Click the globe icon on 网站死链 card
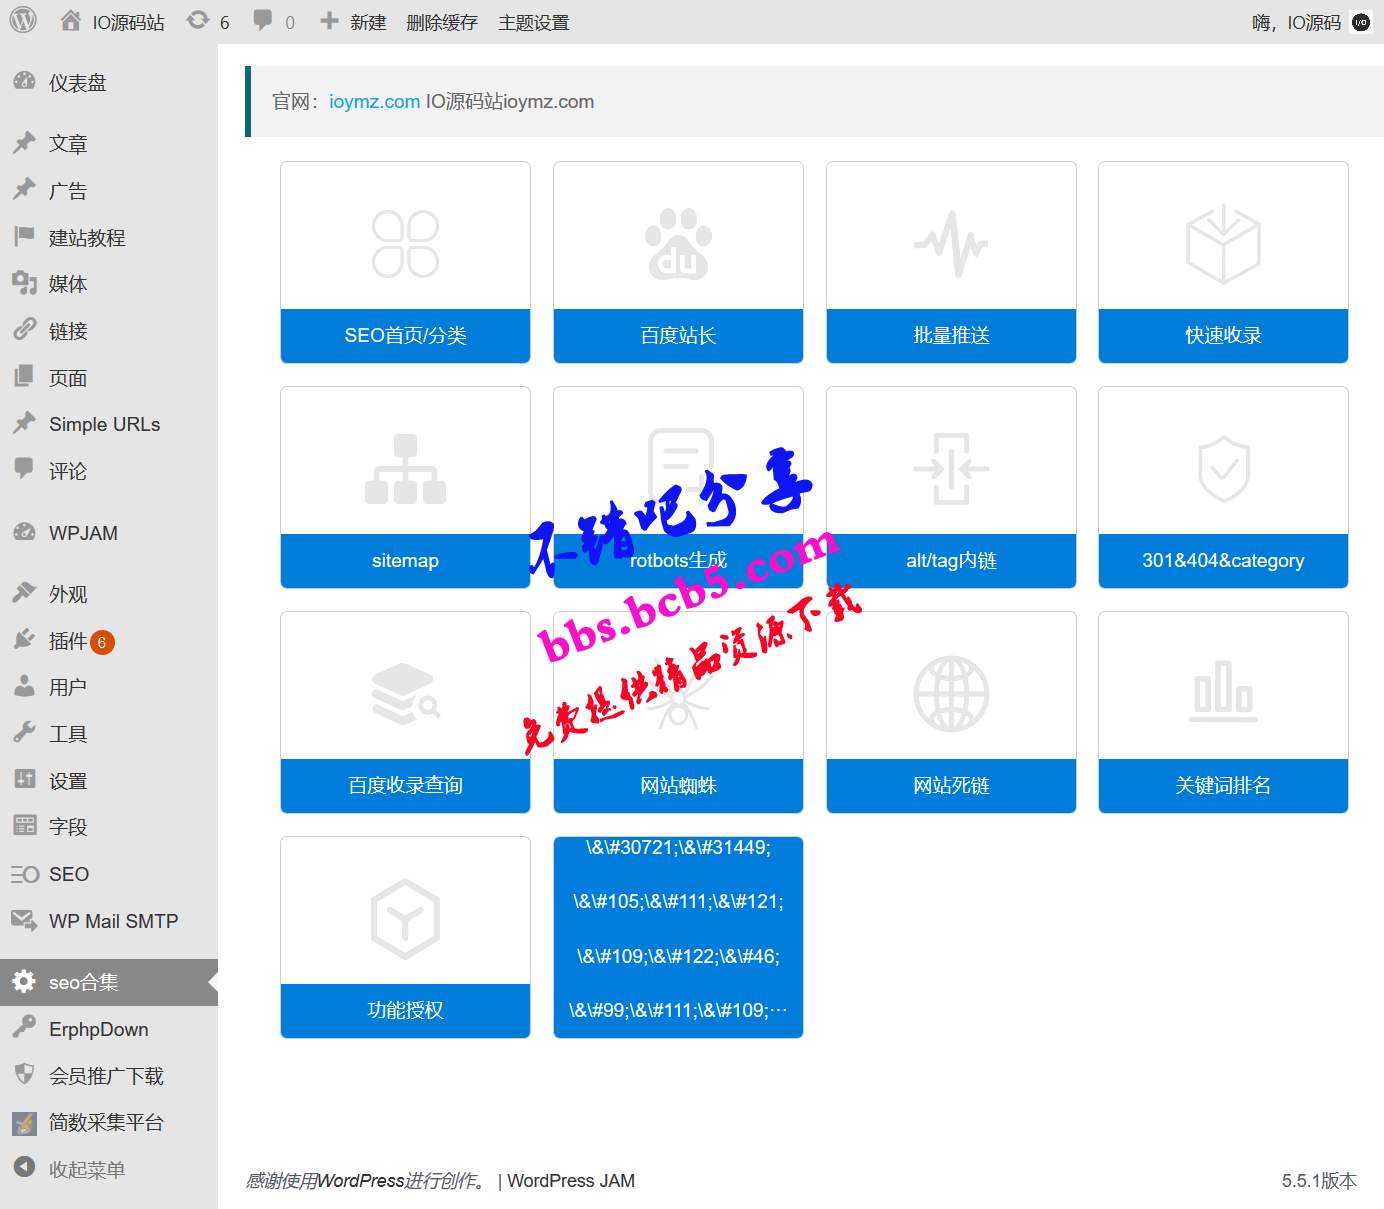 click(951, 694)
